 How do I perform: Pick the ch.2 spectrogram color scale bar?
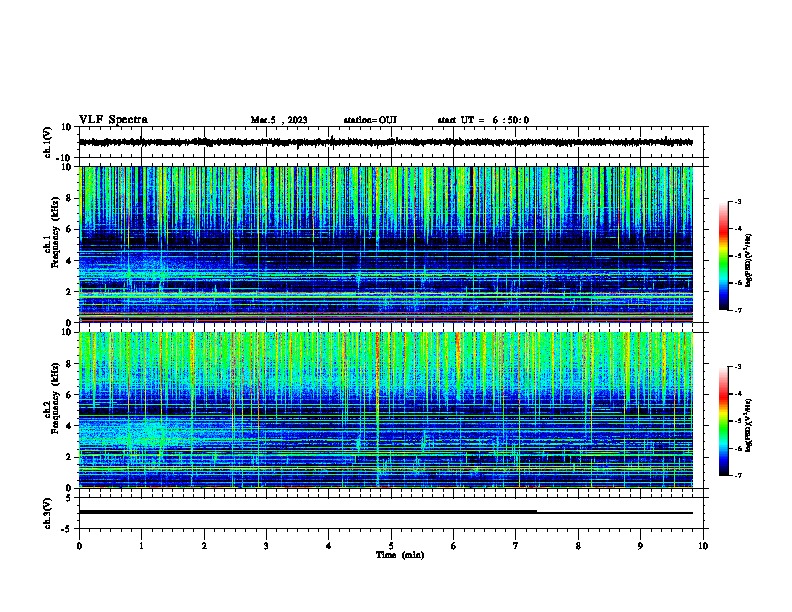click(x=724, y=421)
